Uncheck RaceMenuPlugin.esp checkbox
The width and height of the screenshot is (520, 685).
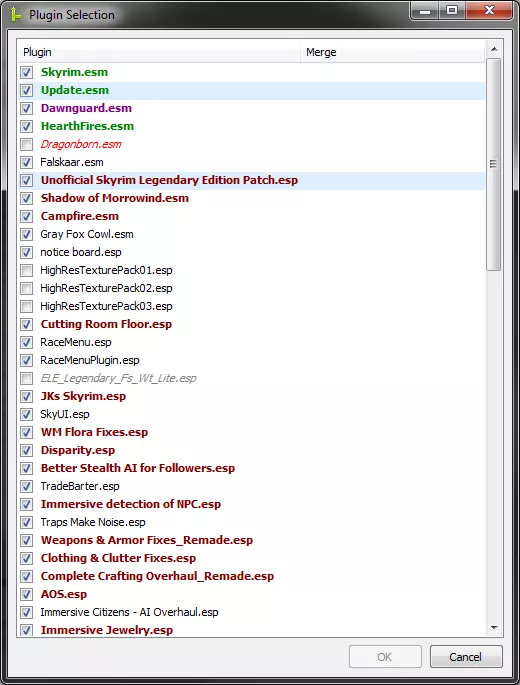point(27,360)
